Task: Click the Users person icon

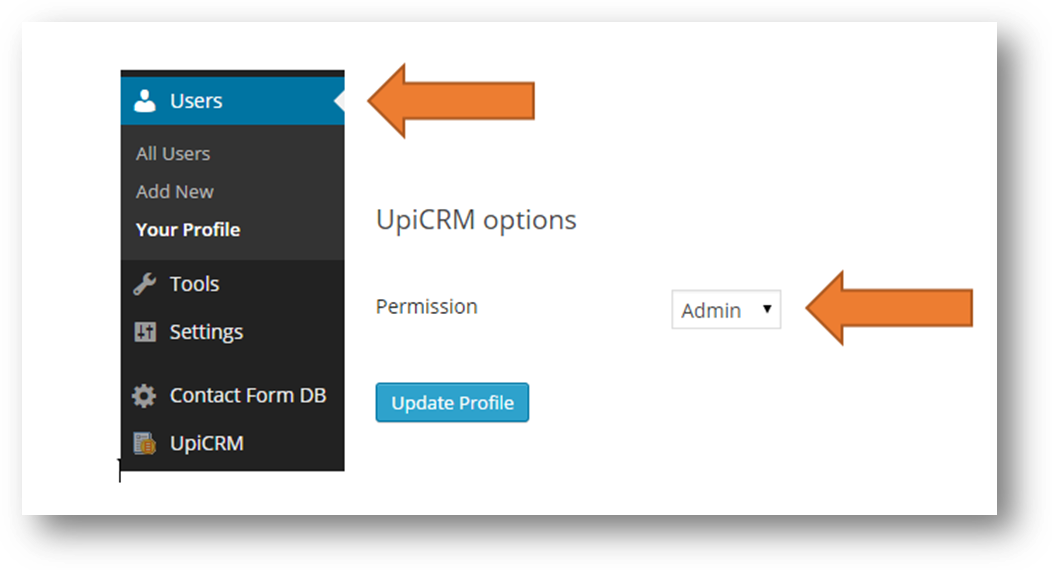Action: (144, 101)
